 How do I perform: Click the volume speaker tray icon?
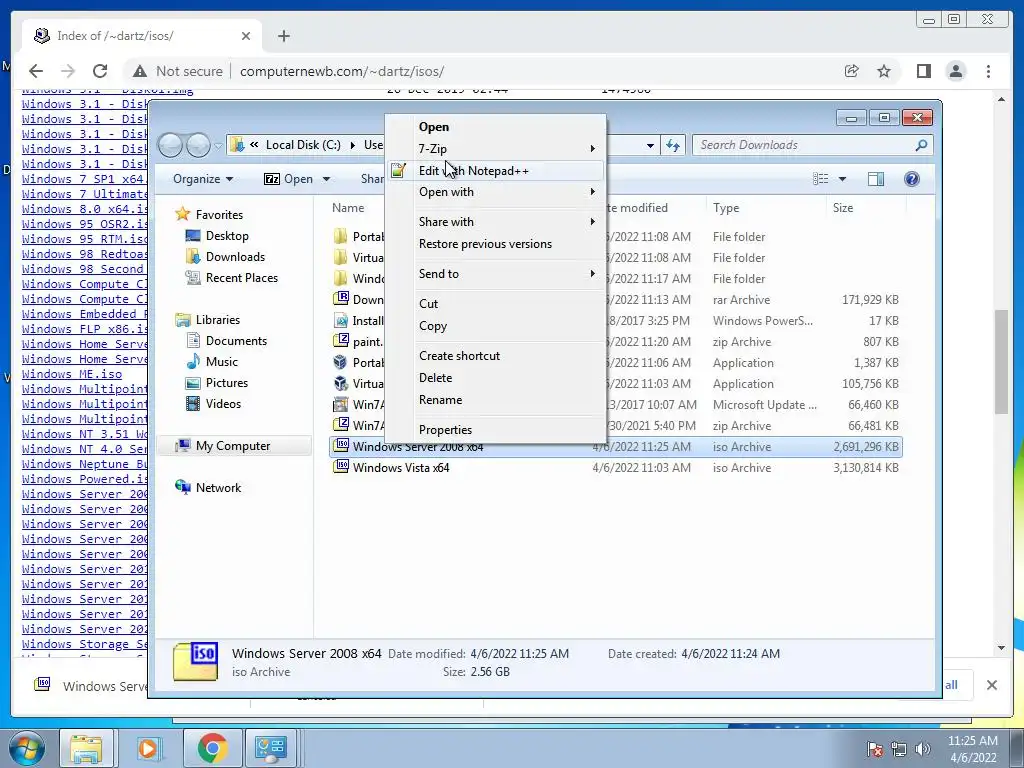tap(922, 749)
